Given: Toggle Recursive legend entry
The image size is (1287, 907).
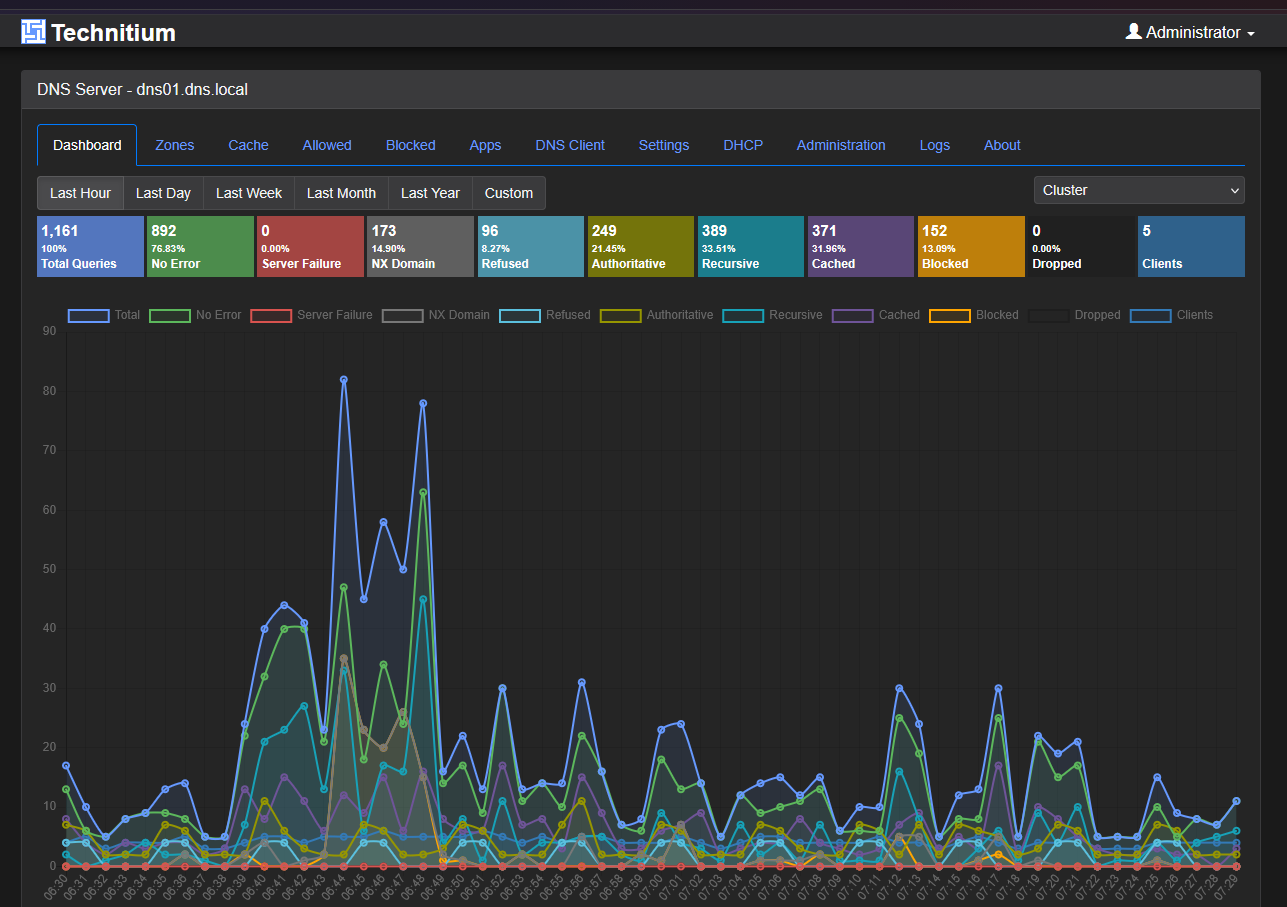Looking at the screenshot, I should pos(772,315).
